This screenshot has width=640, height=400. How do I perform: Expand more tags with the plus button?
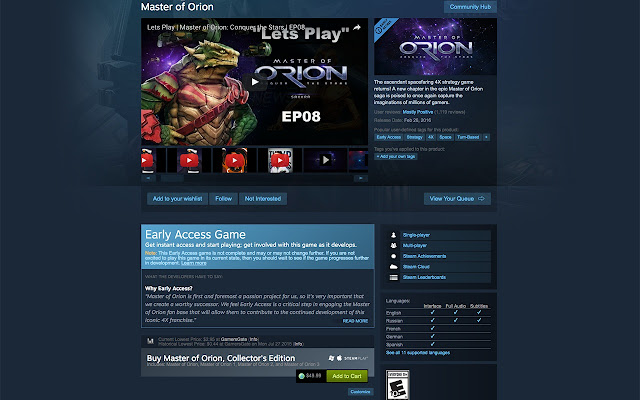486,137
